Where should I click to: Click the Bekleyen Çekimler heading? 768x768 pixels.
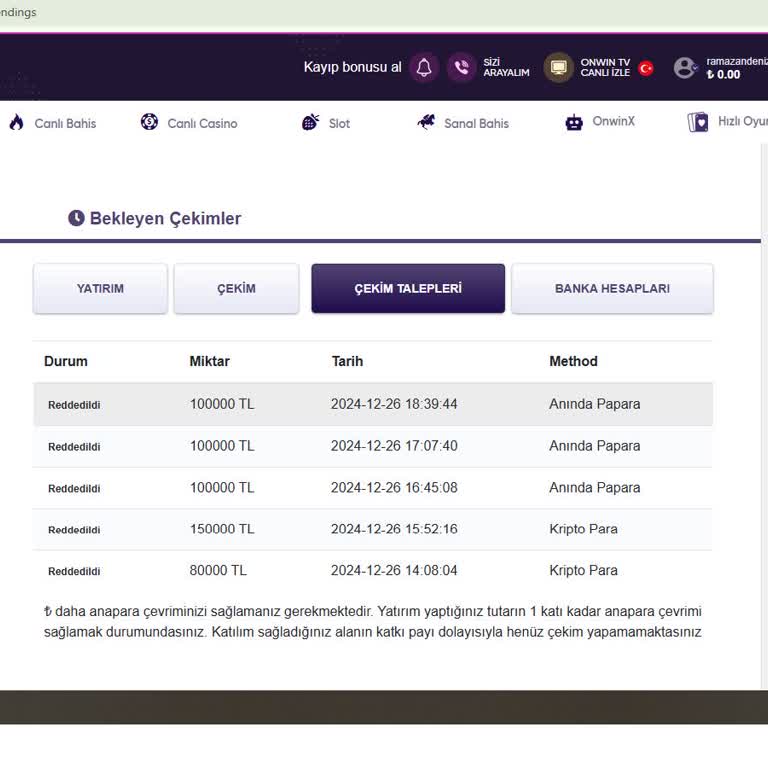(166, 218)
